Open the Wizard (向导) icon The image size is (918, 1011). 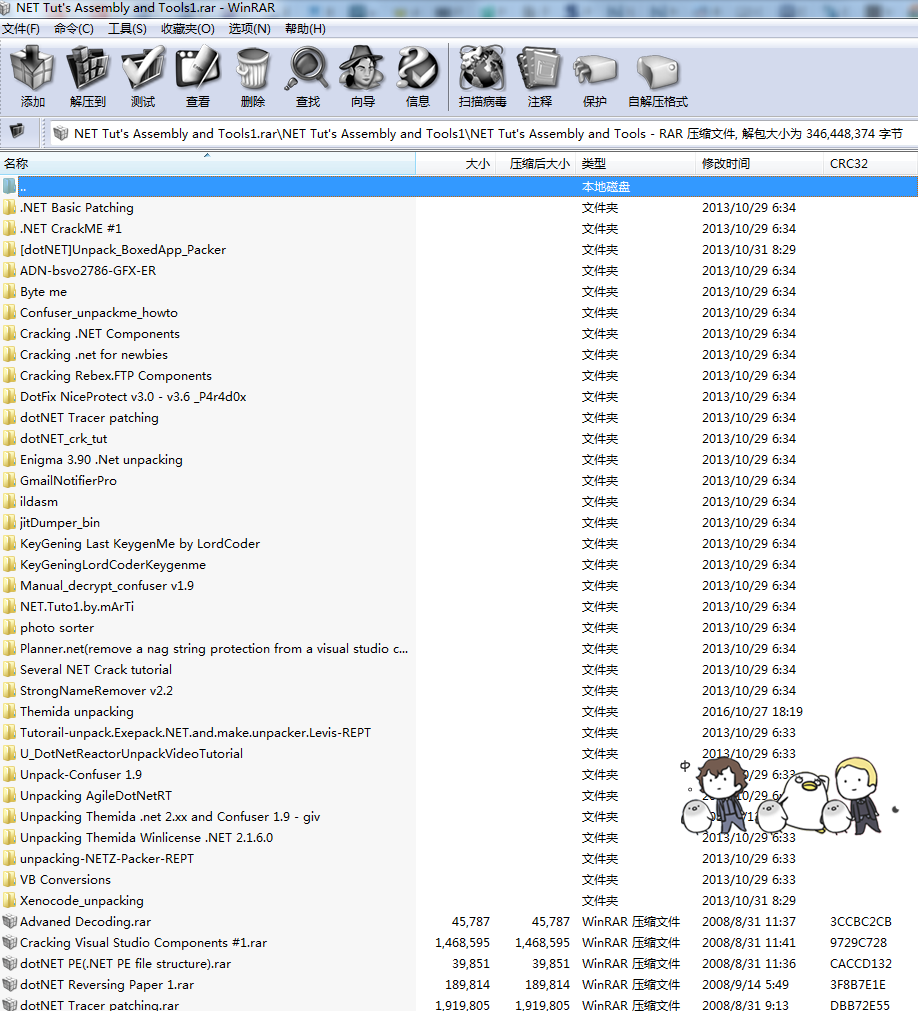point(363,75)
